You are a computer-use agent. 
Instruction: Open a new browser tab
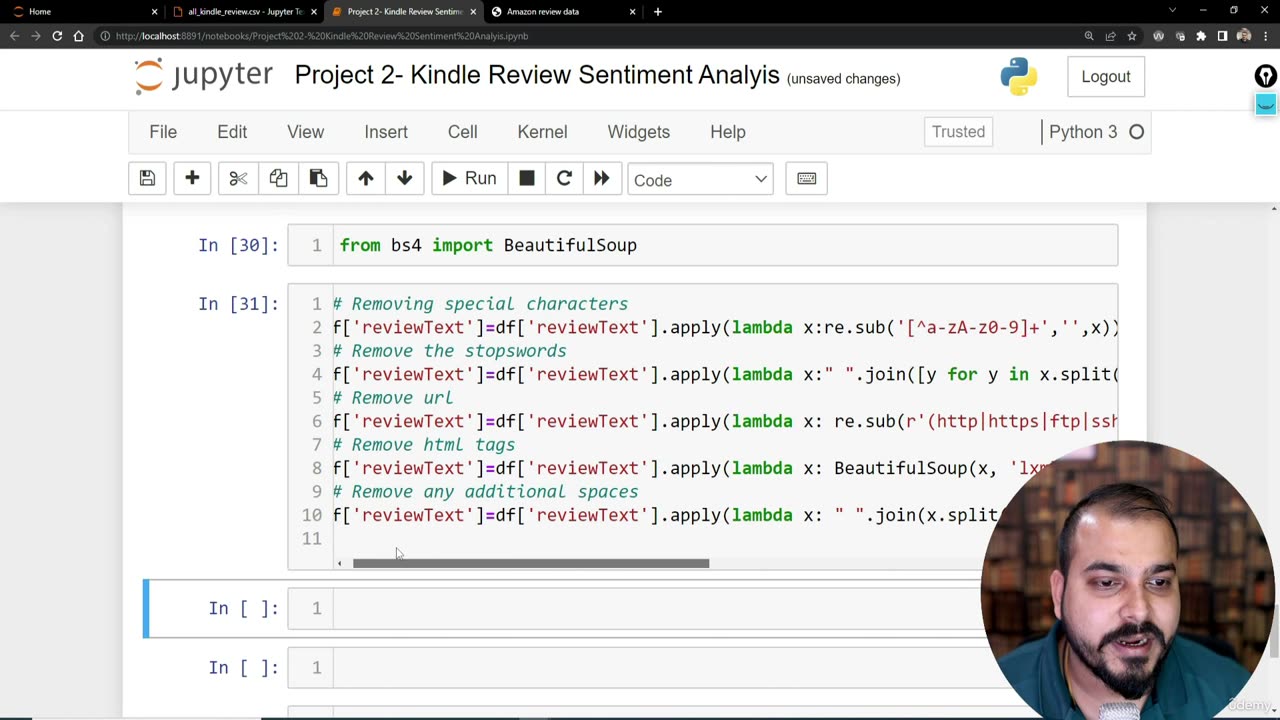657,12
